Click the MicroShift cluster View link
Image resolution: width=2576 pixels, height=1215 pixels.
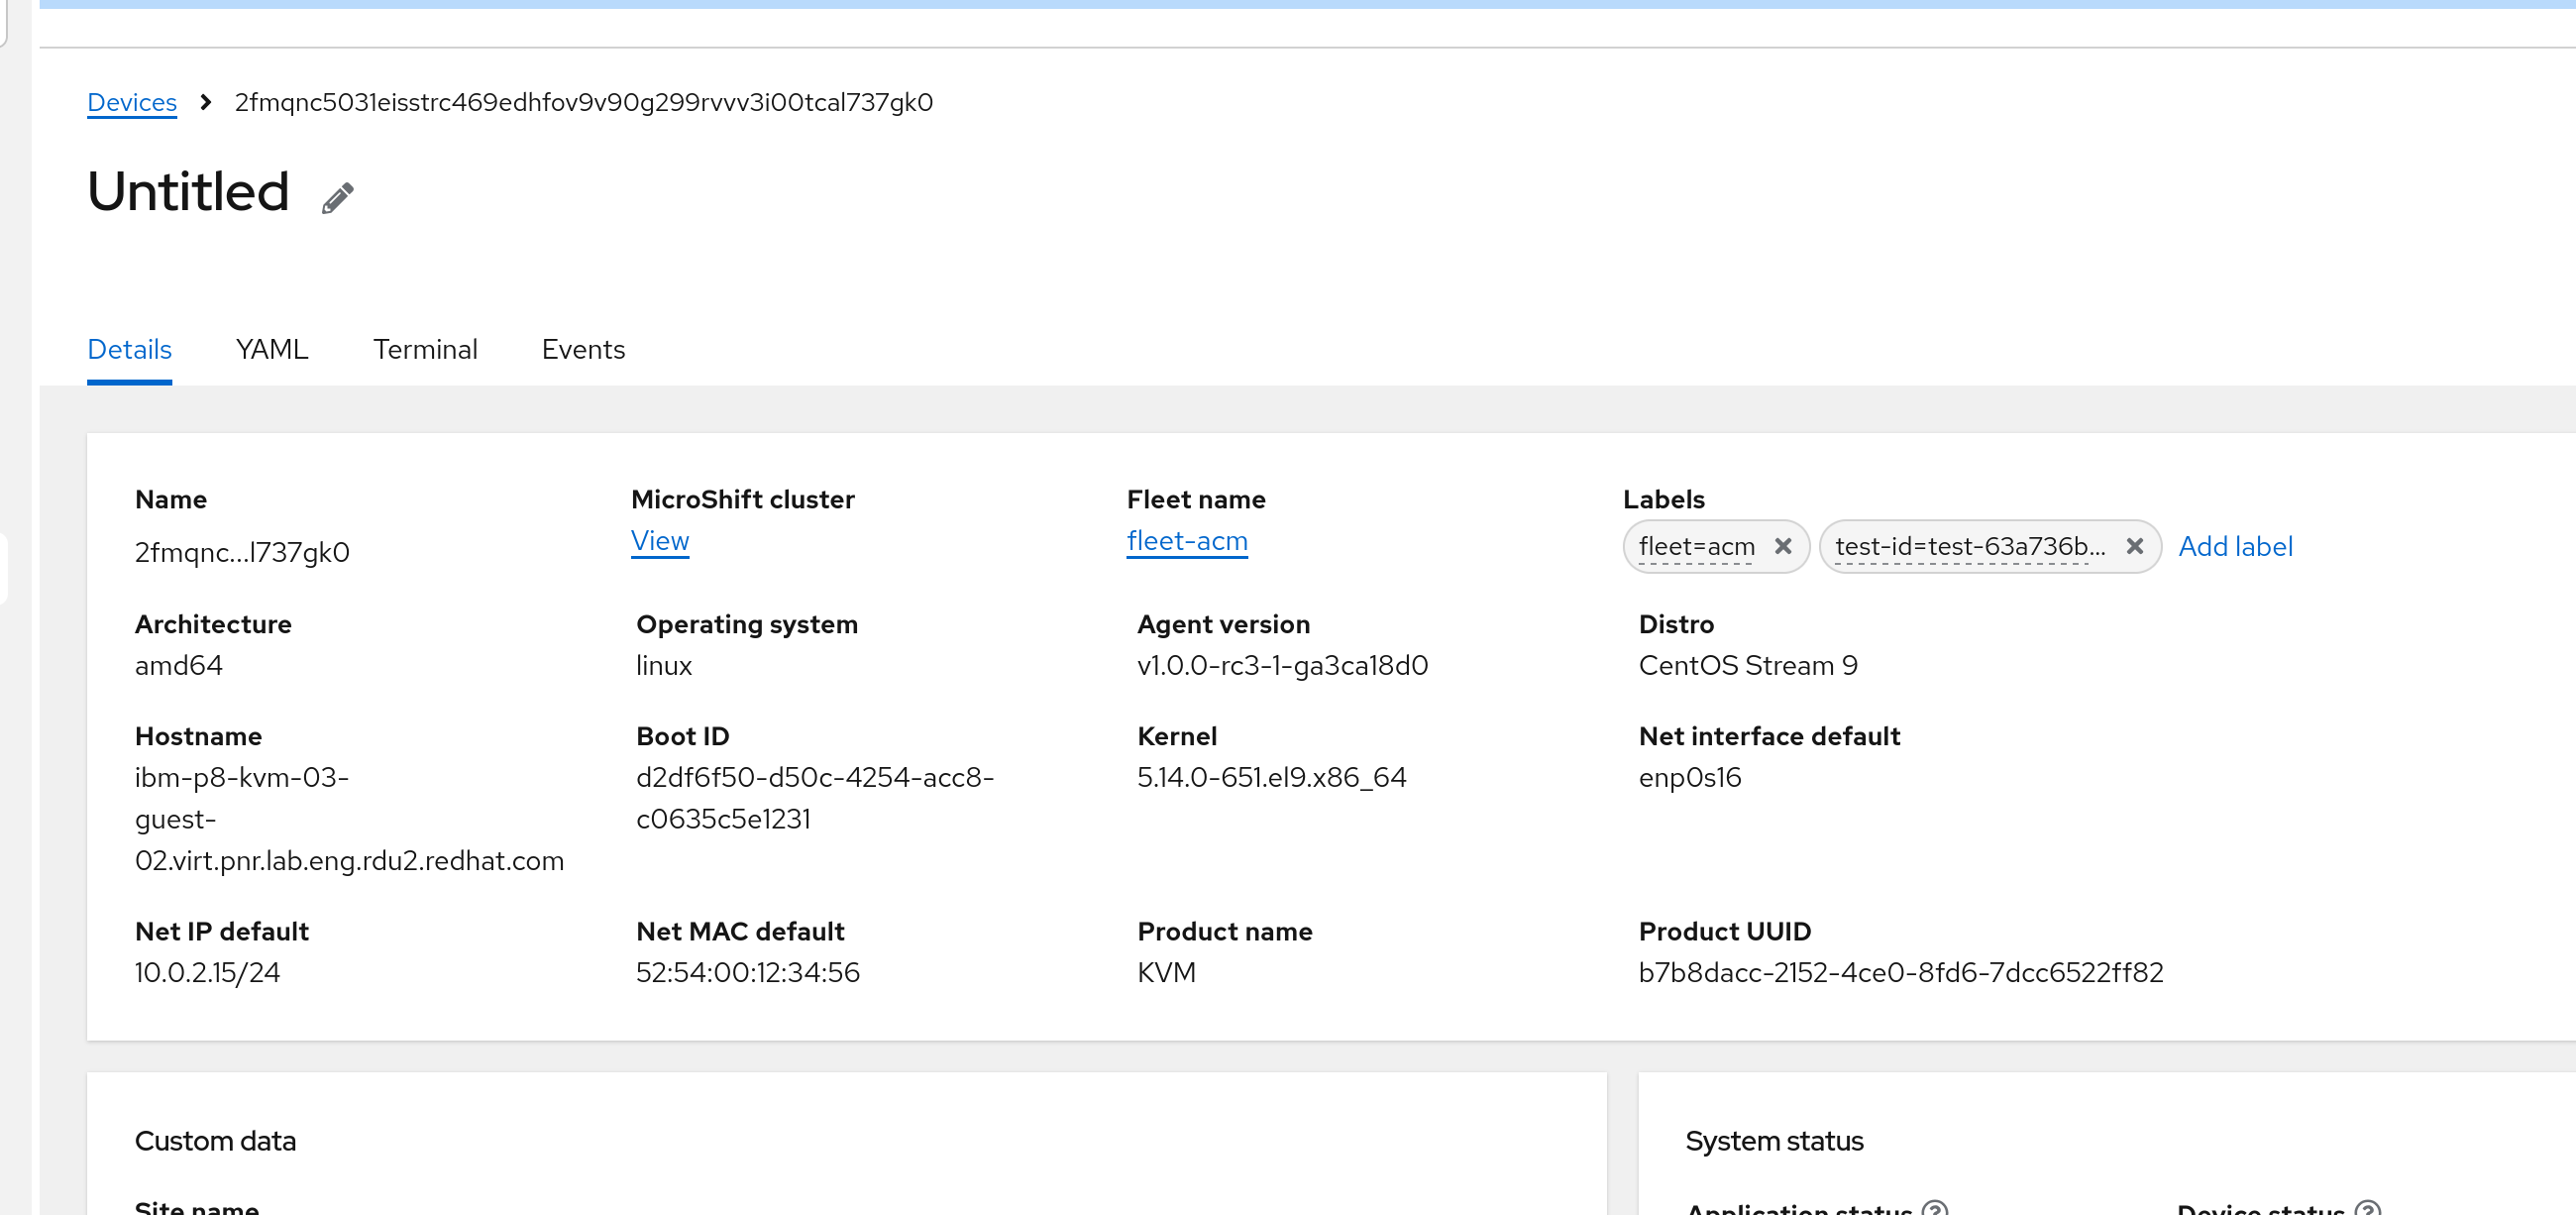pos(660,541)
